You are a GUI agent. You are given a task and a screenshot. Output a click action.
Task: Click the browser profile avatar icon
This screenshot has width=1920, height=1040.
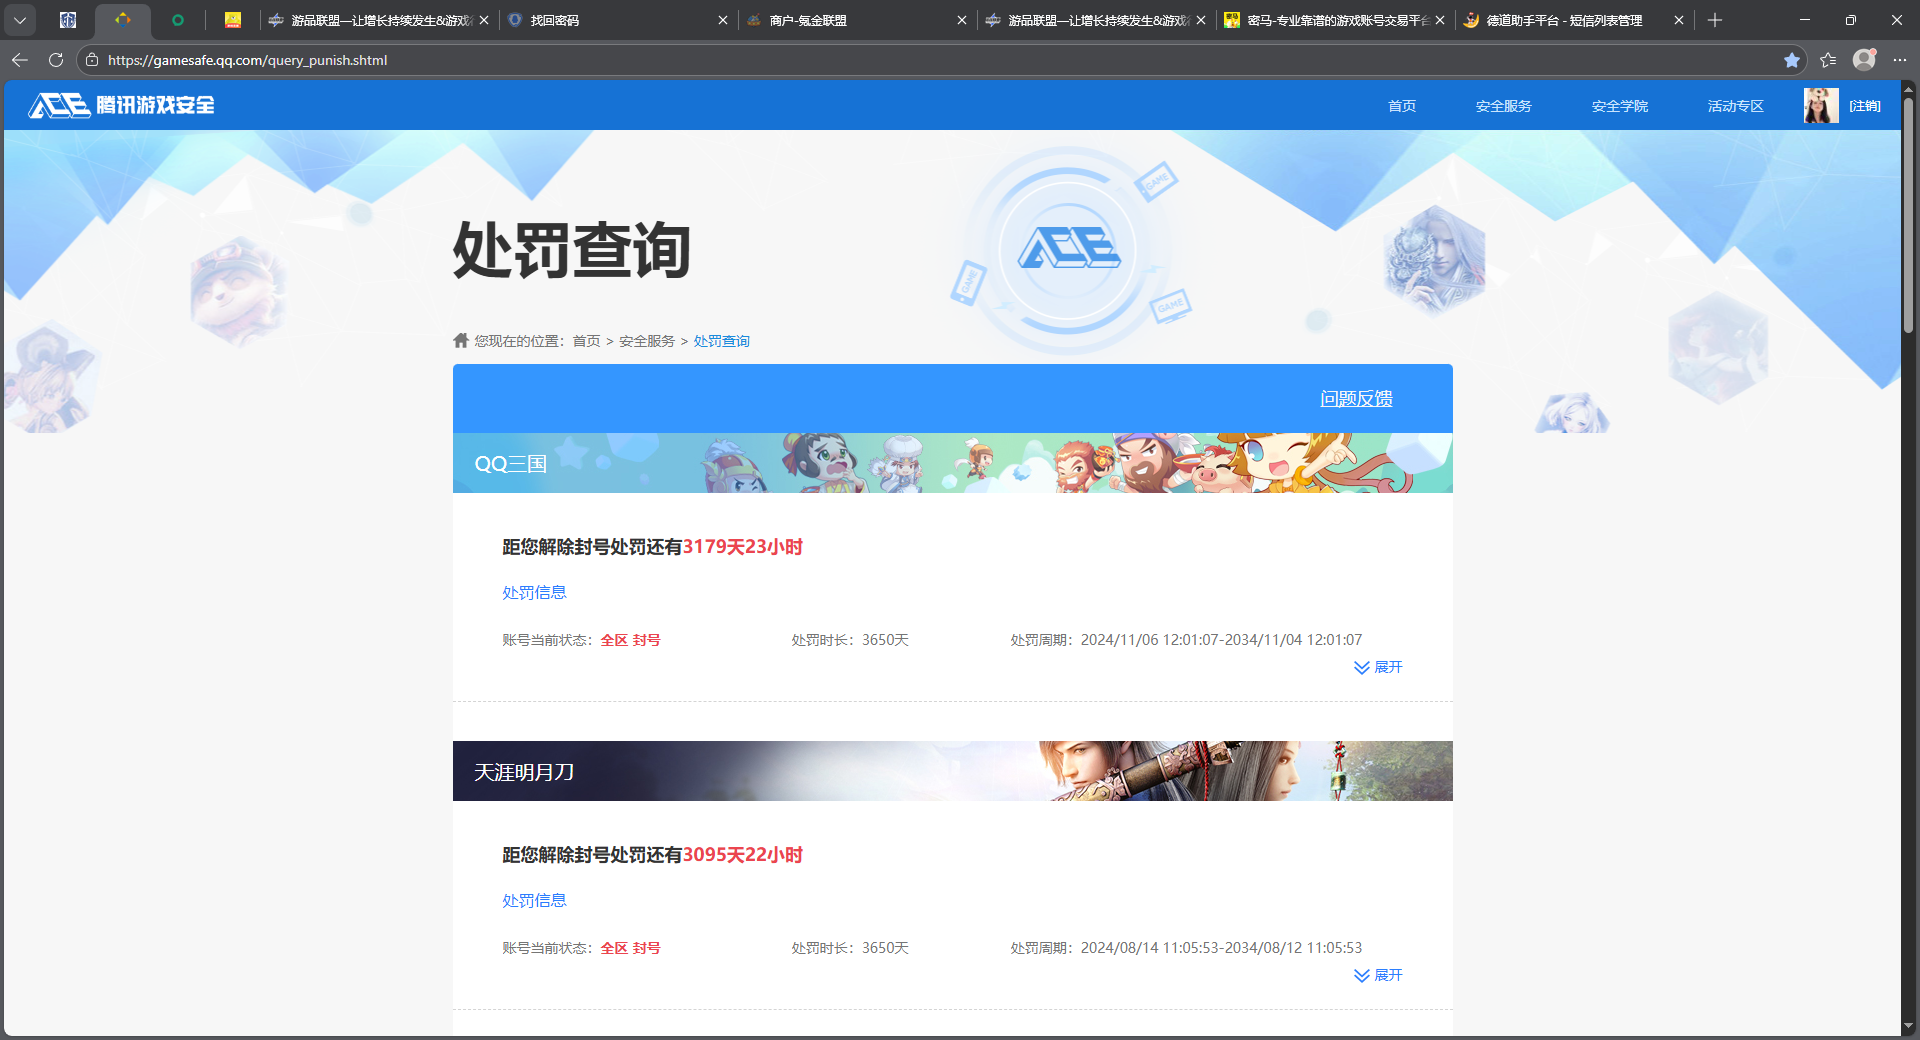point(1864,60)
